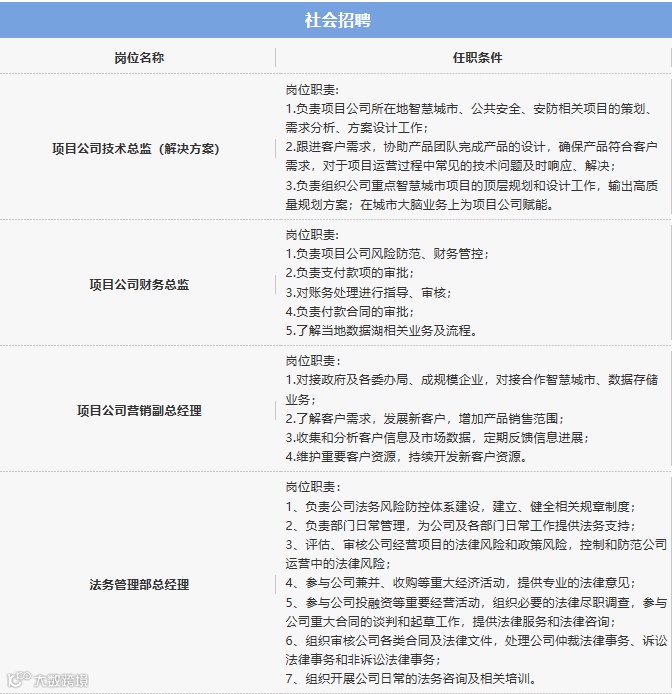Click line 2.了解客户需求，发展新客户

(x=425, y=418)
